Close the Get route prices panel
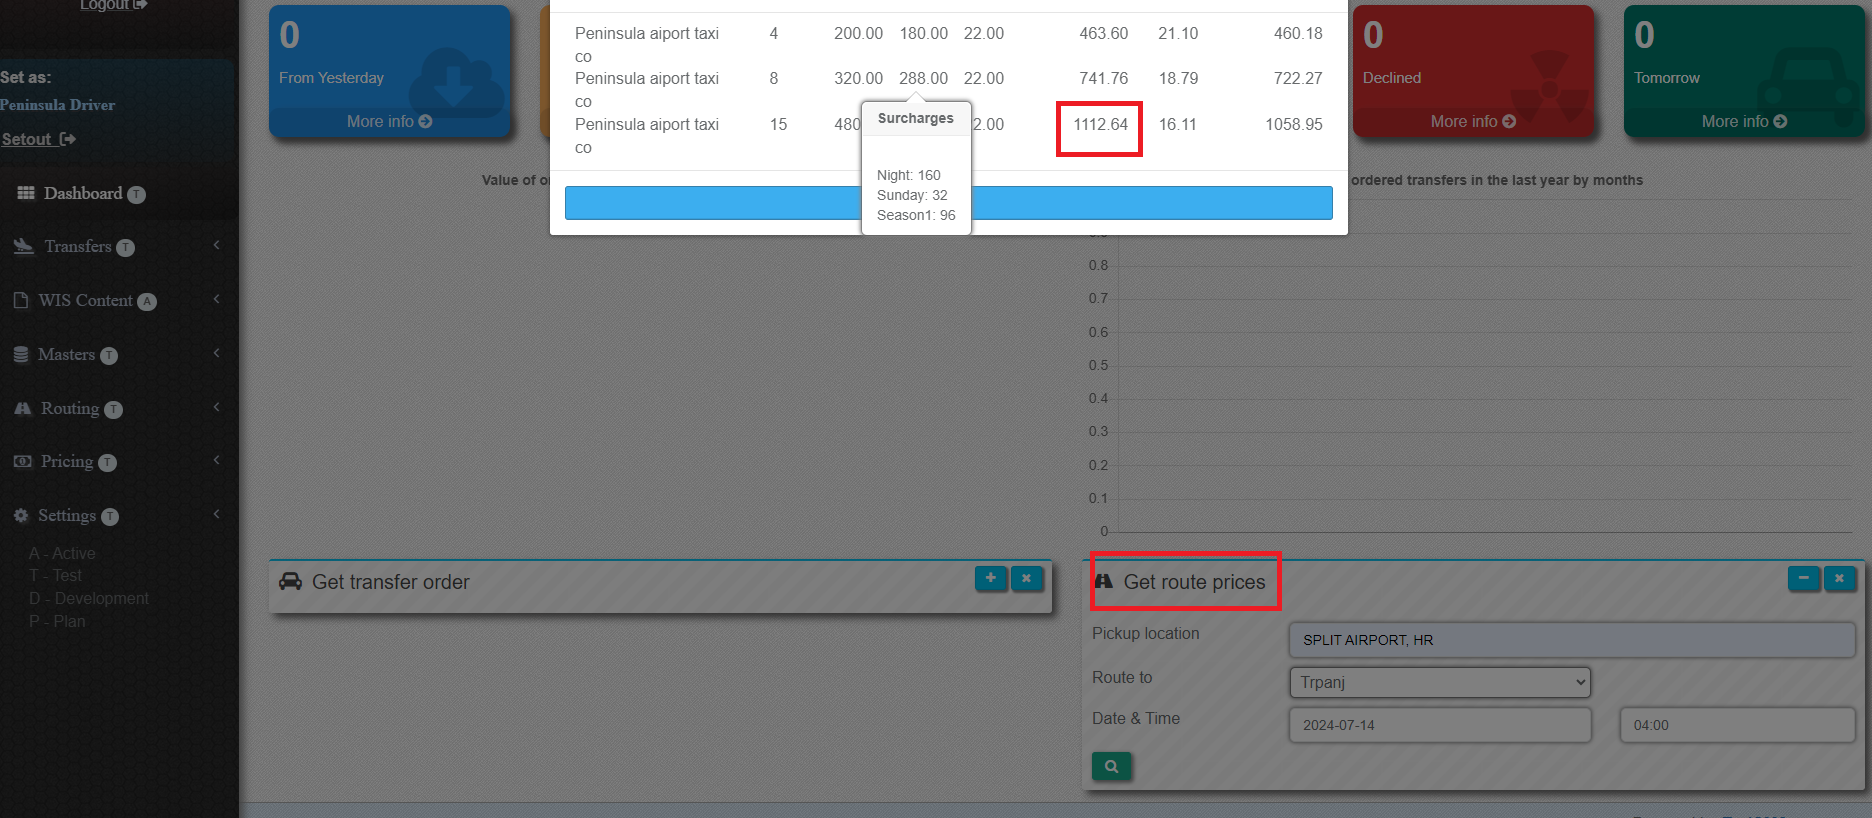 (1839, 578)
